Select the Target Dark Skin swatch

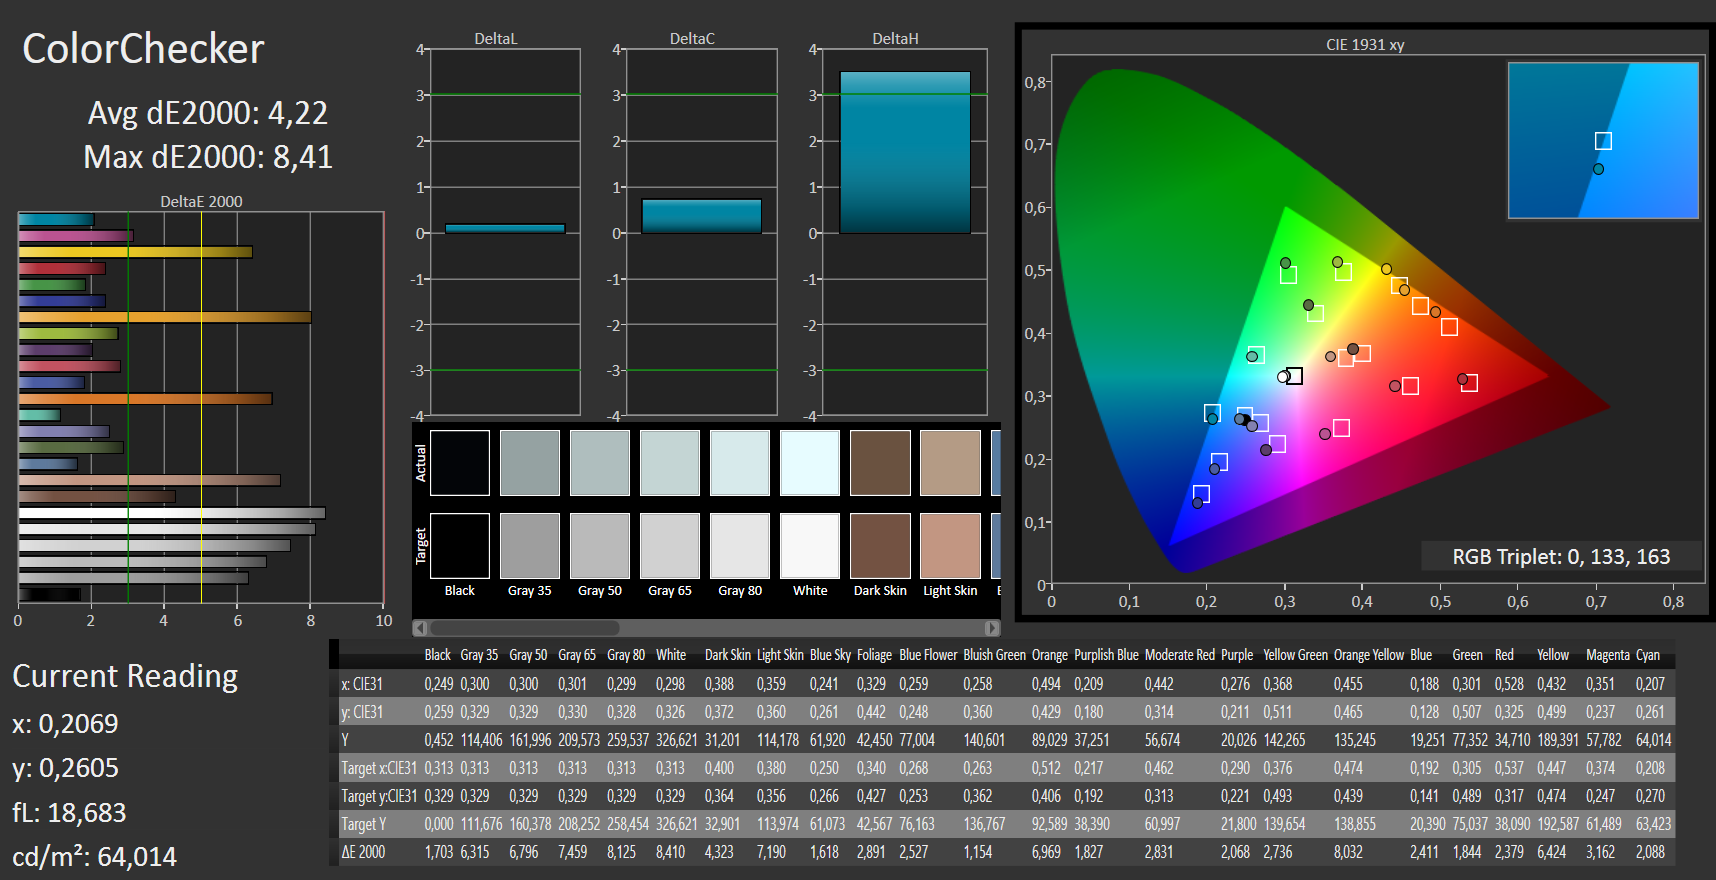tap(880, 546)
